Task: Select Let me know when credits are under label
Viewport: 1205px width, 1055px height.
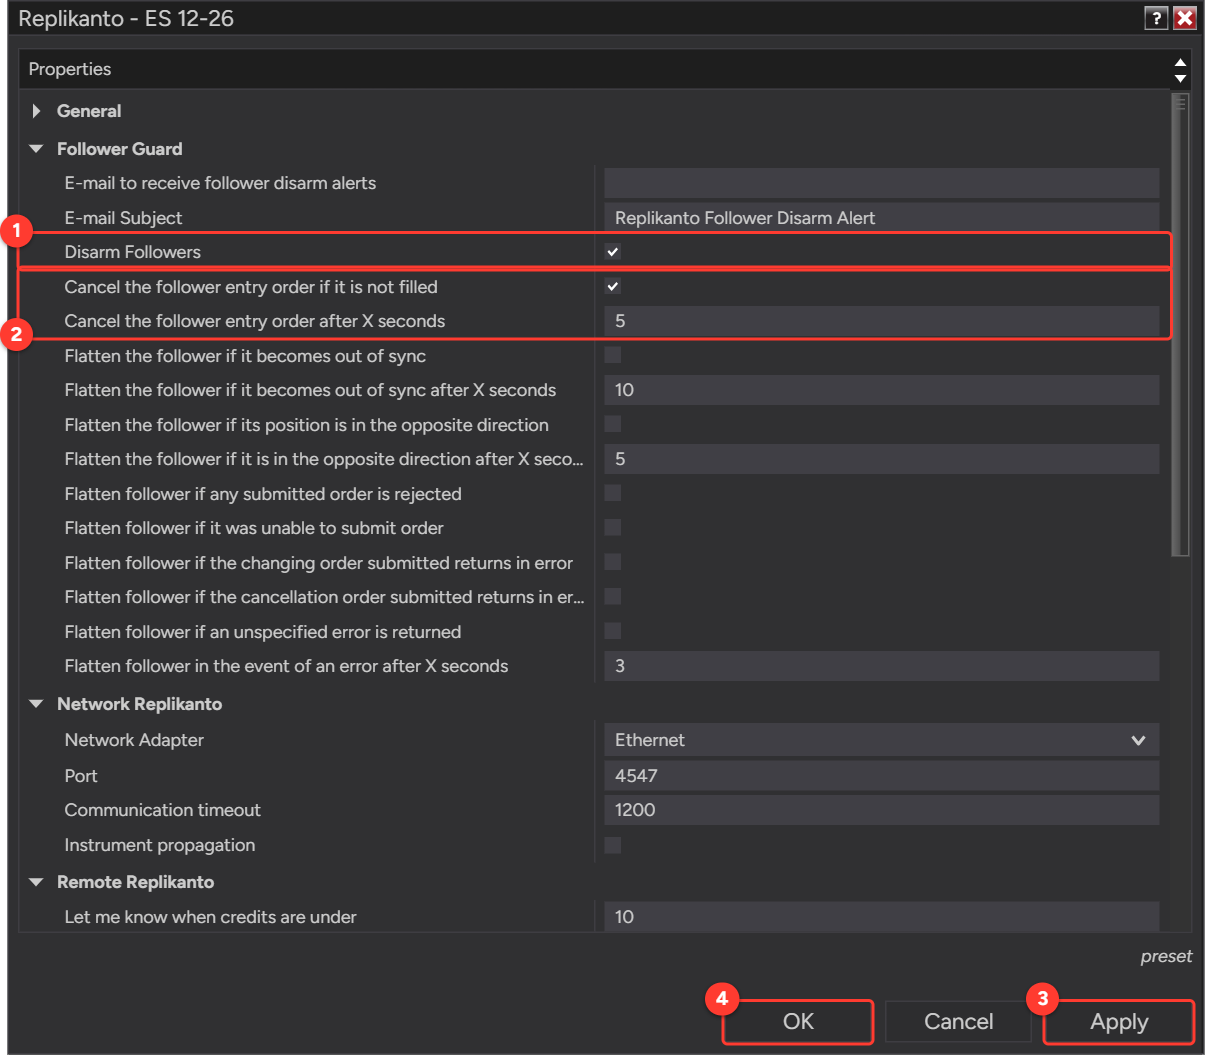Action: tap(210, 917)
